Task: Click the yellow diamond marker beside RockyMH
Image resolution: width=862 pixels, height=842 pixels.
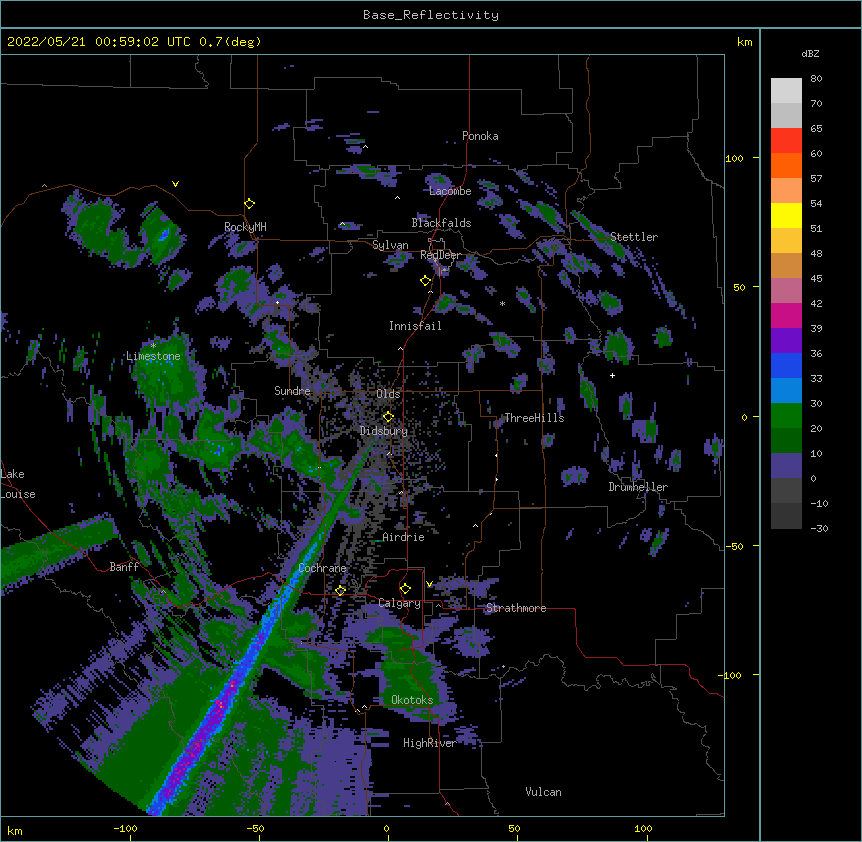Action: 250,204
